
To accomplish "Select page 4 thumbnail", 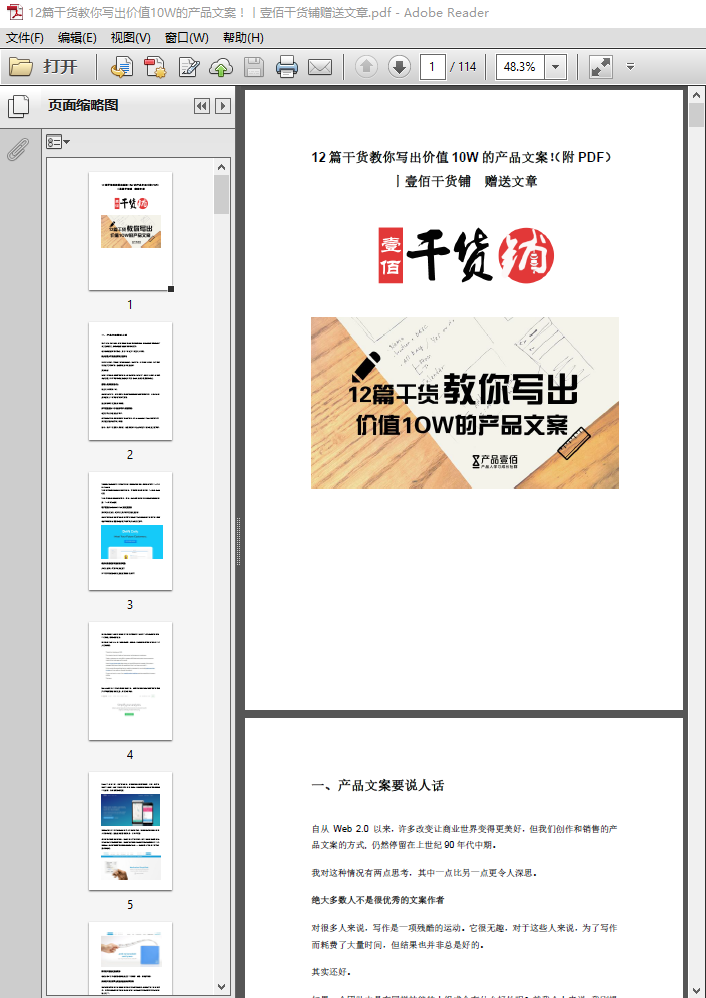I will pos(131,681).
